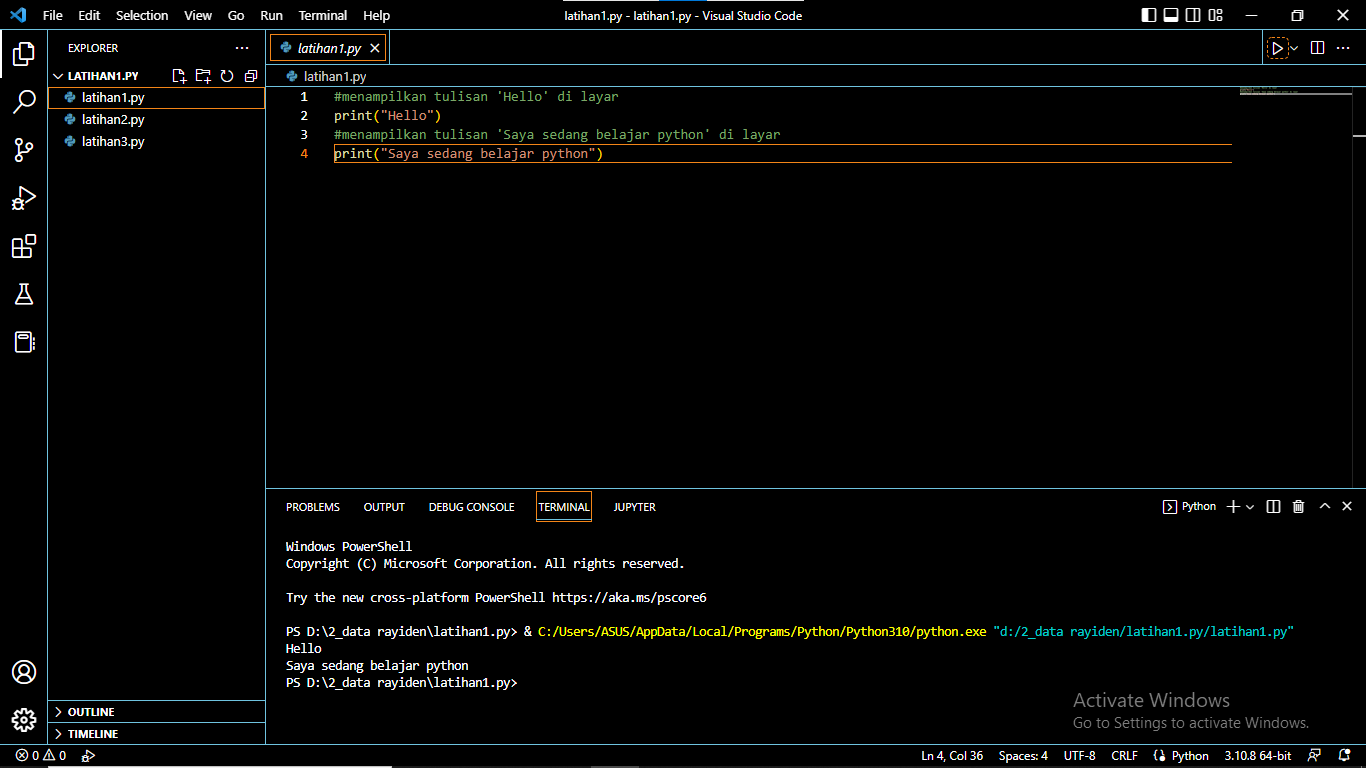Open the Testing view

(24, 294)
